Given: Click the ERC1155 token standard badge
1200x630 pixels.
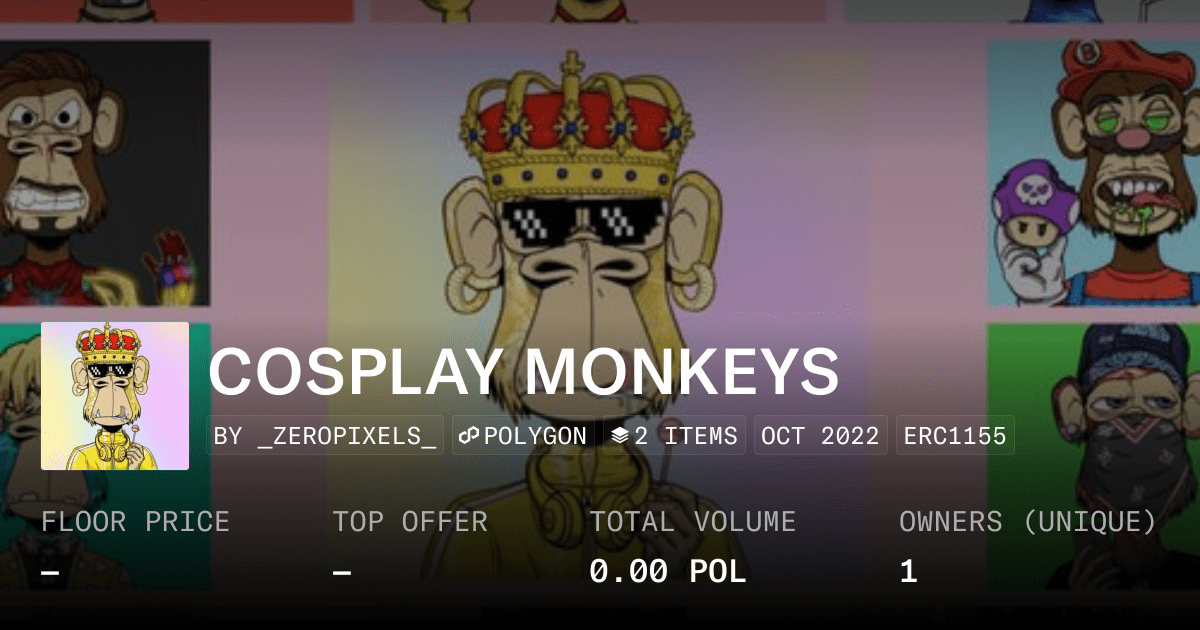Looking at the screenshot, I should point(955,436).
